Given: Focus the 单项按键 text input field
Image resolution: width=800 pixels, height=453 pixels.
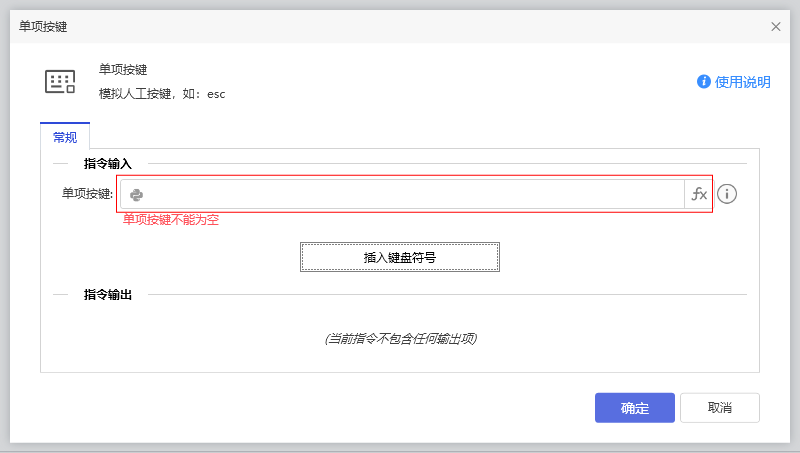Looking at the screenshot, I should pos(410,195).
